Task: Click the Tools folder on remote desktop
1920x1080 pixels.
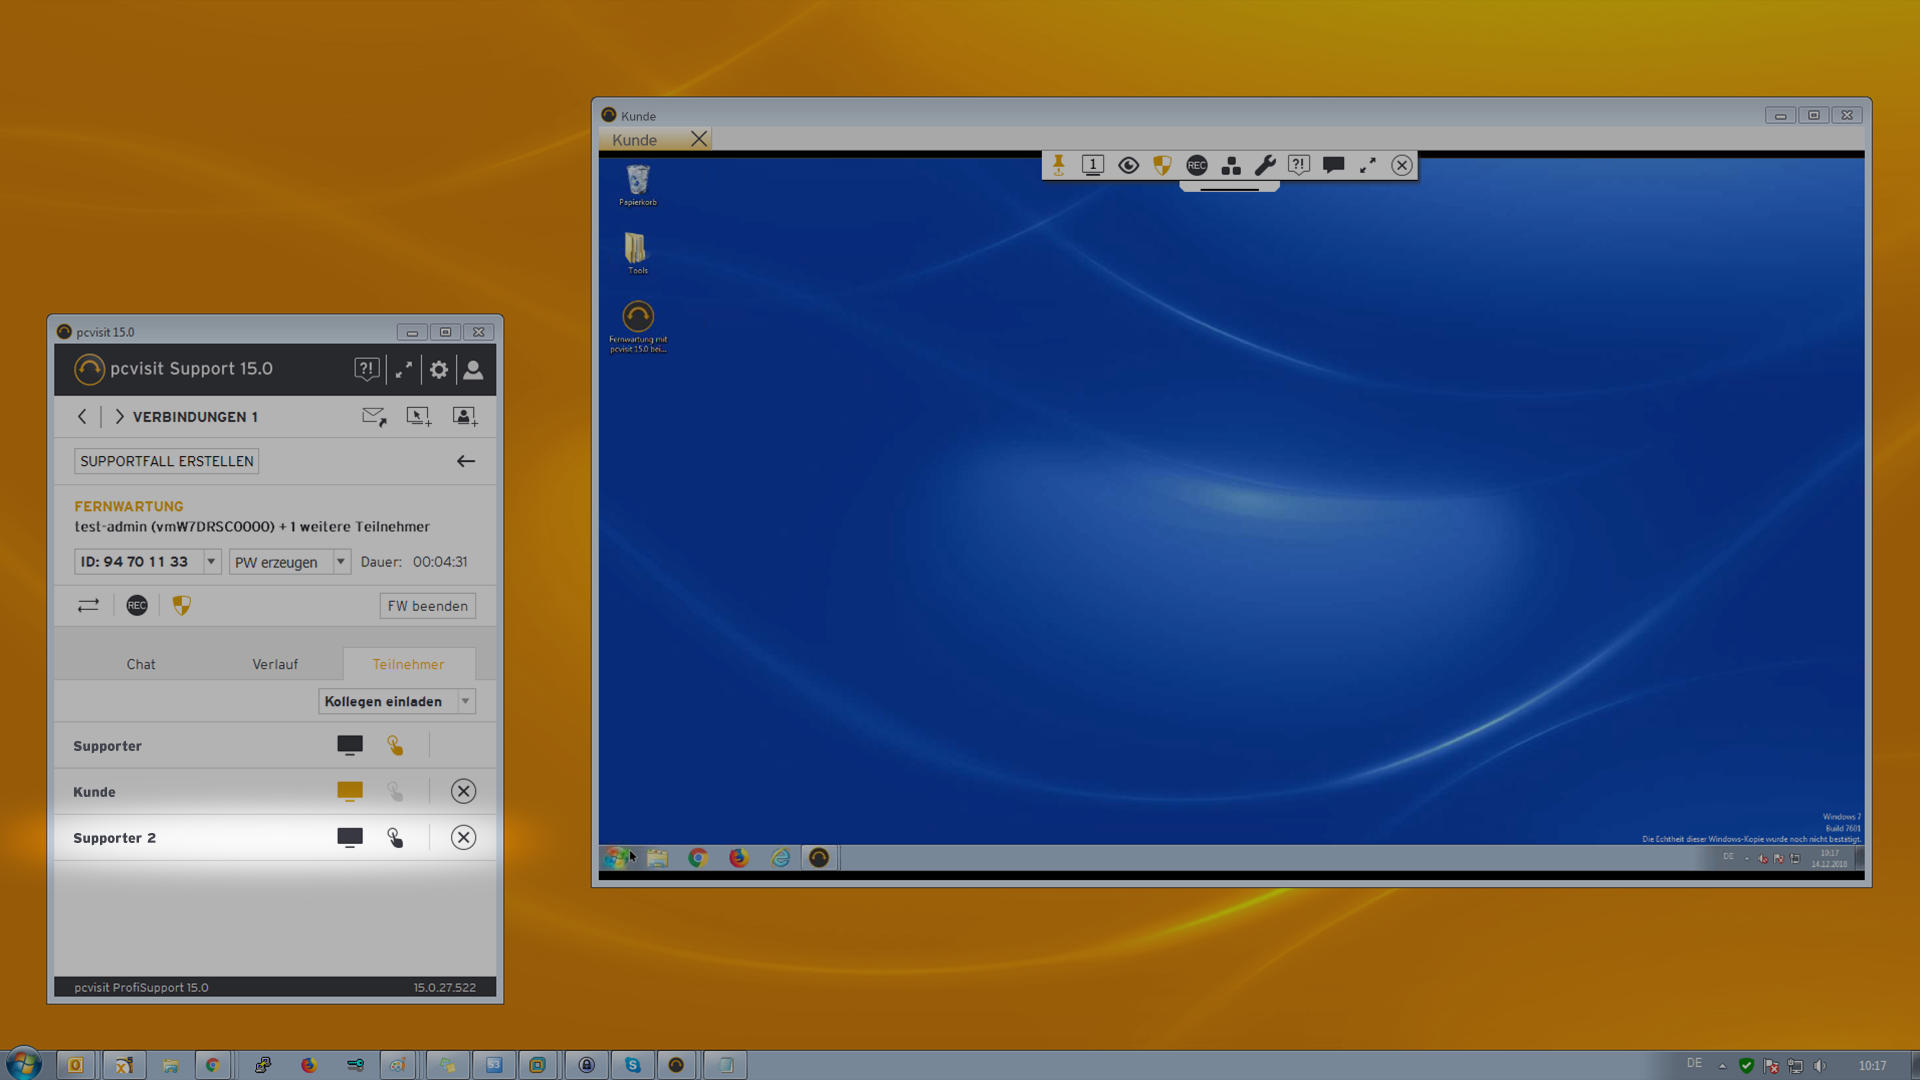Action: (x=637, y=253)
